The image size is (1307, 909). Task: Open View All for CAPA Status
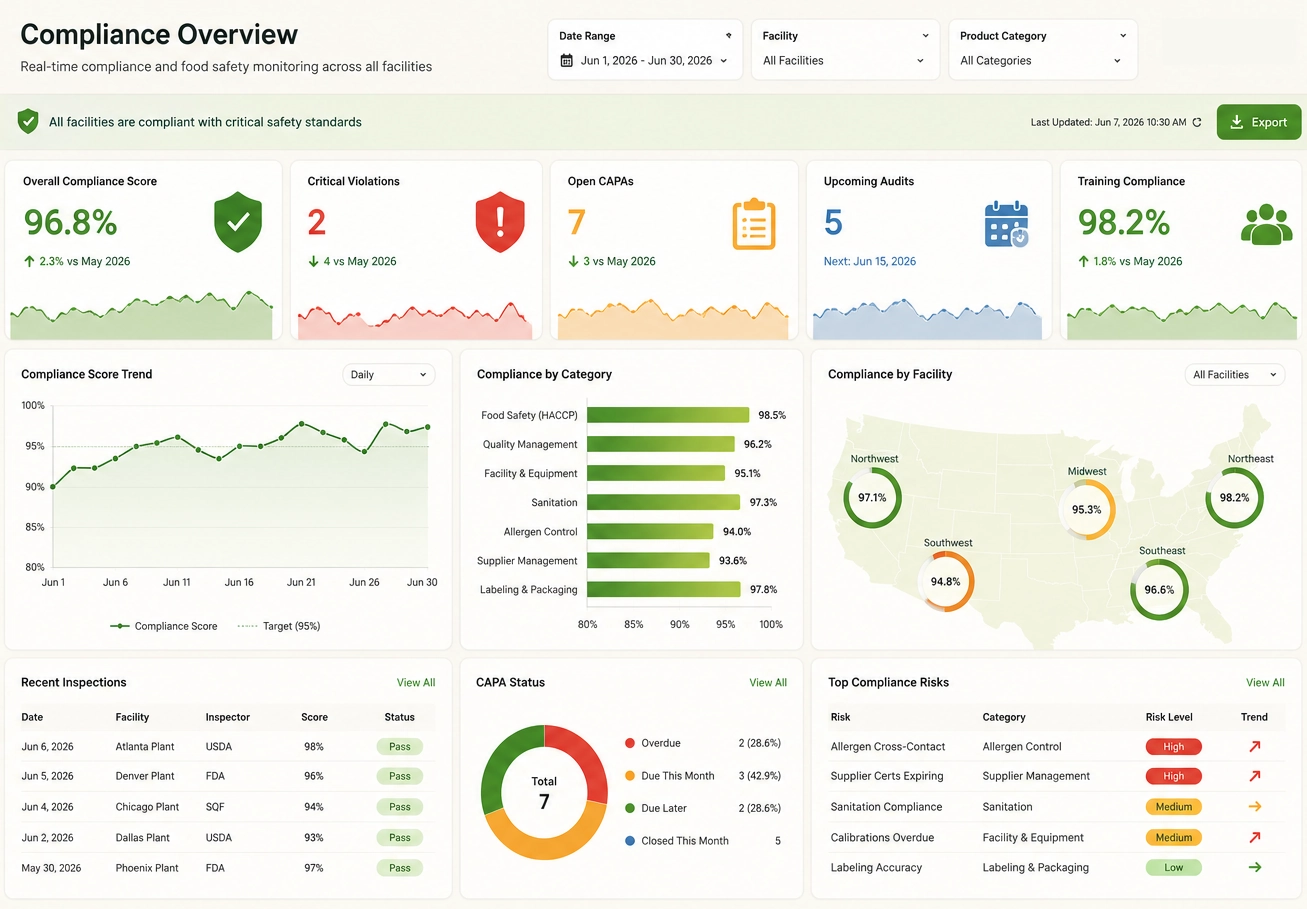point(768,683)
